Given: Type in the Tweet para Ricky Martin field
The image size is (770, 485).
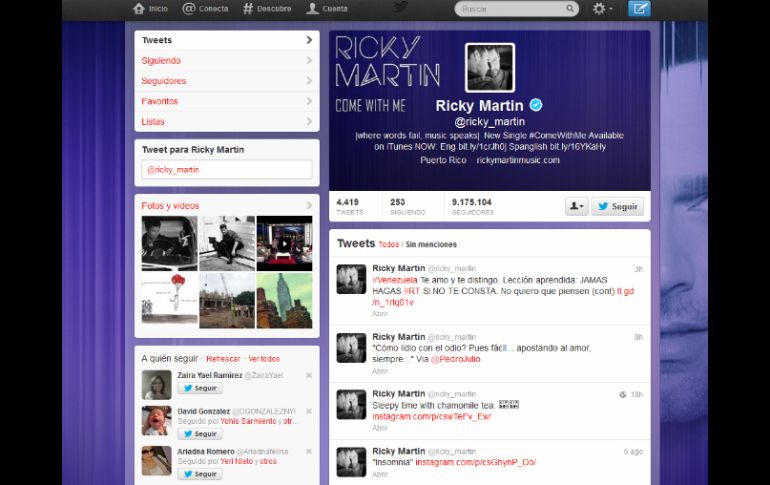Looking at the screenshot, I should pyautogui.click(x=227, y=170).
